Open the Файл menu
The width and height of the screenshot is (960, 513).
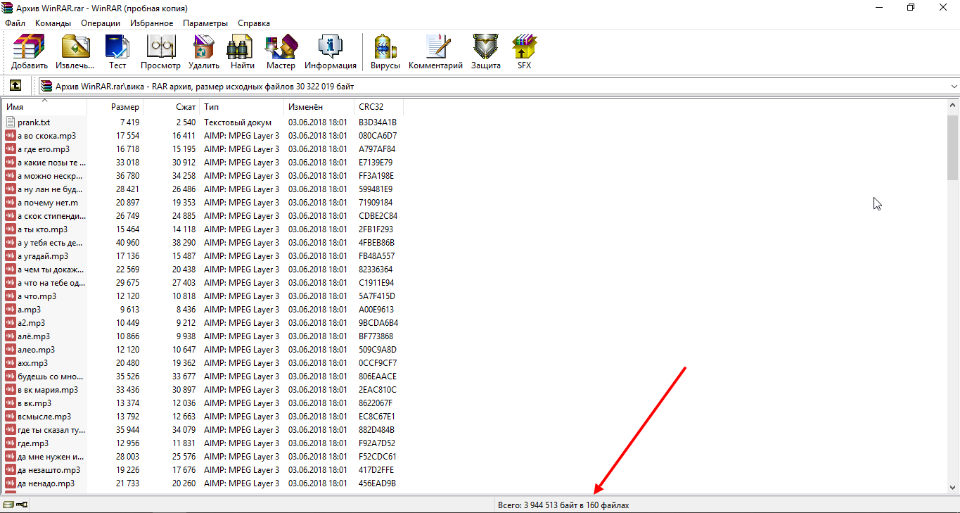[15, 23]
